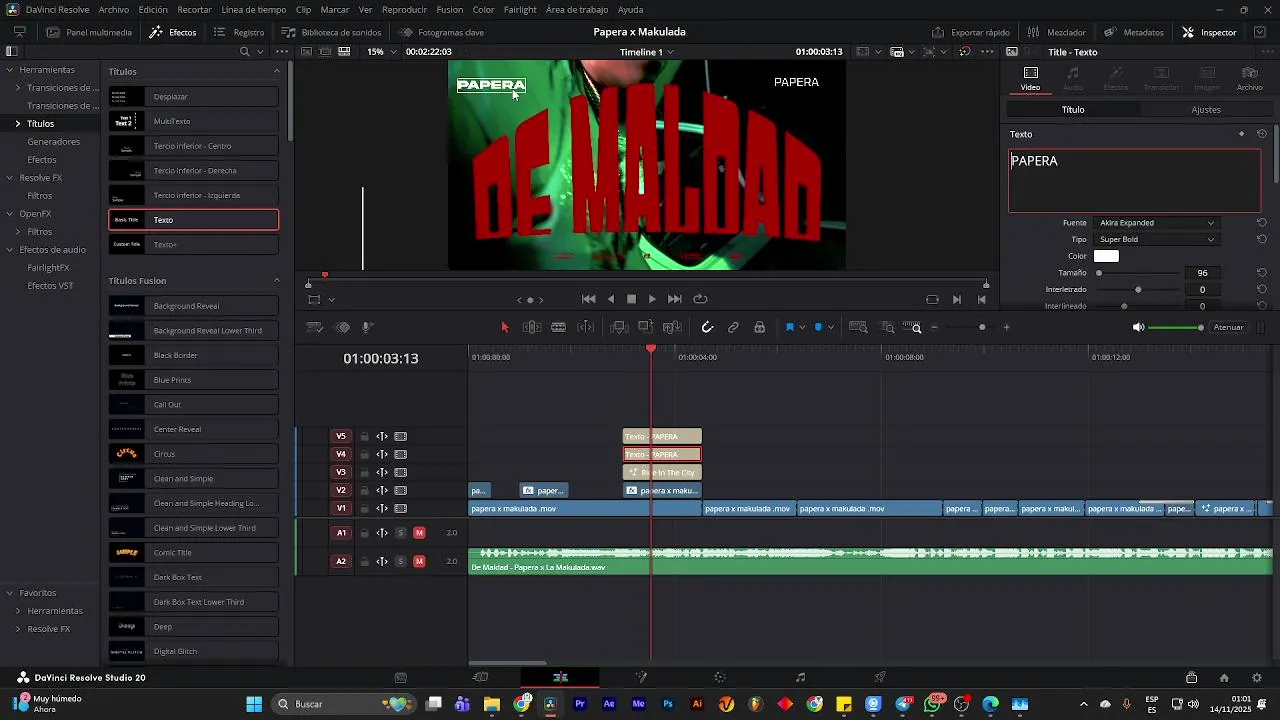Add a blue flag to the clip
Screen dimensions: 1280x720
[x=789, y=327]
